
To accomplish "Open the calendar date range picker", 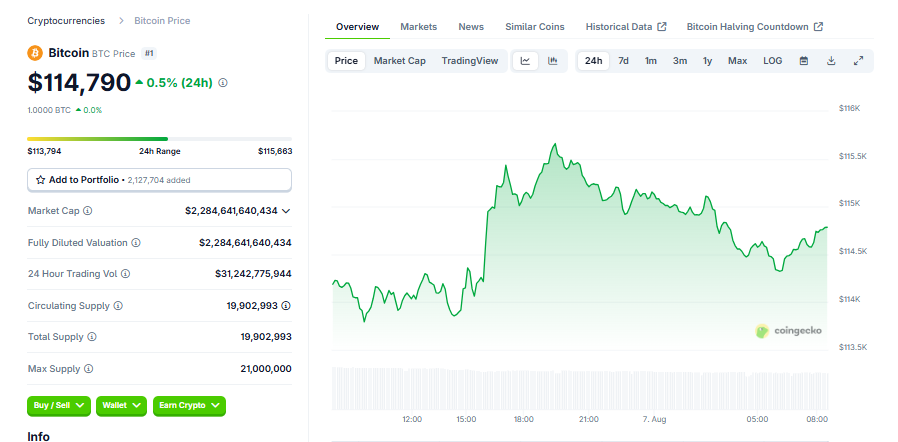I will [x=804, y=61].
